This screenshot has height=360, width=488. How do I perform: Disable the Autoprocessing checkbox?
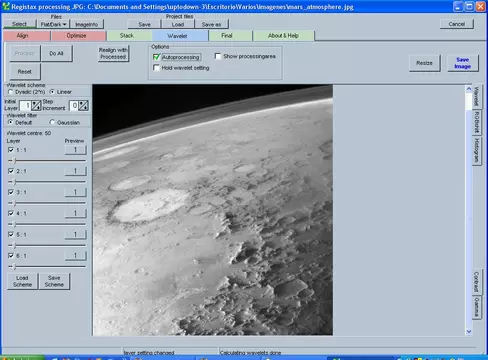156,57
